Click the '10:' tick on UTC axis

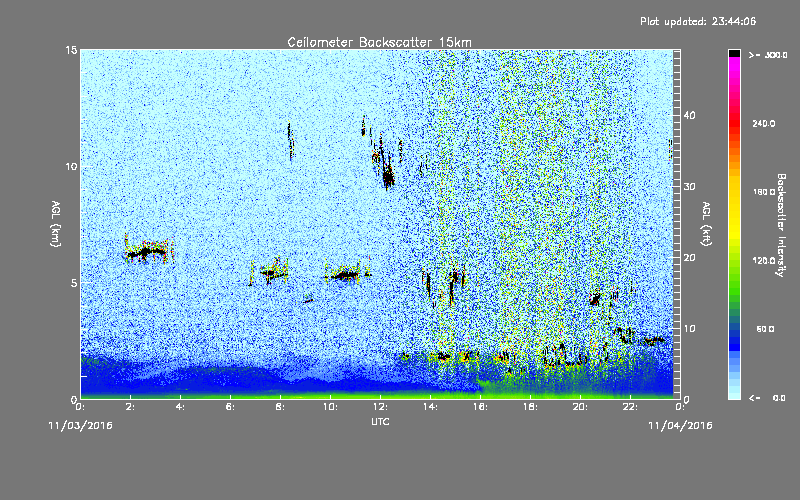pyautogui.click(x=331, y=407)
